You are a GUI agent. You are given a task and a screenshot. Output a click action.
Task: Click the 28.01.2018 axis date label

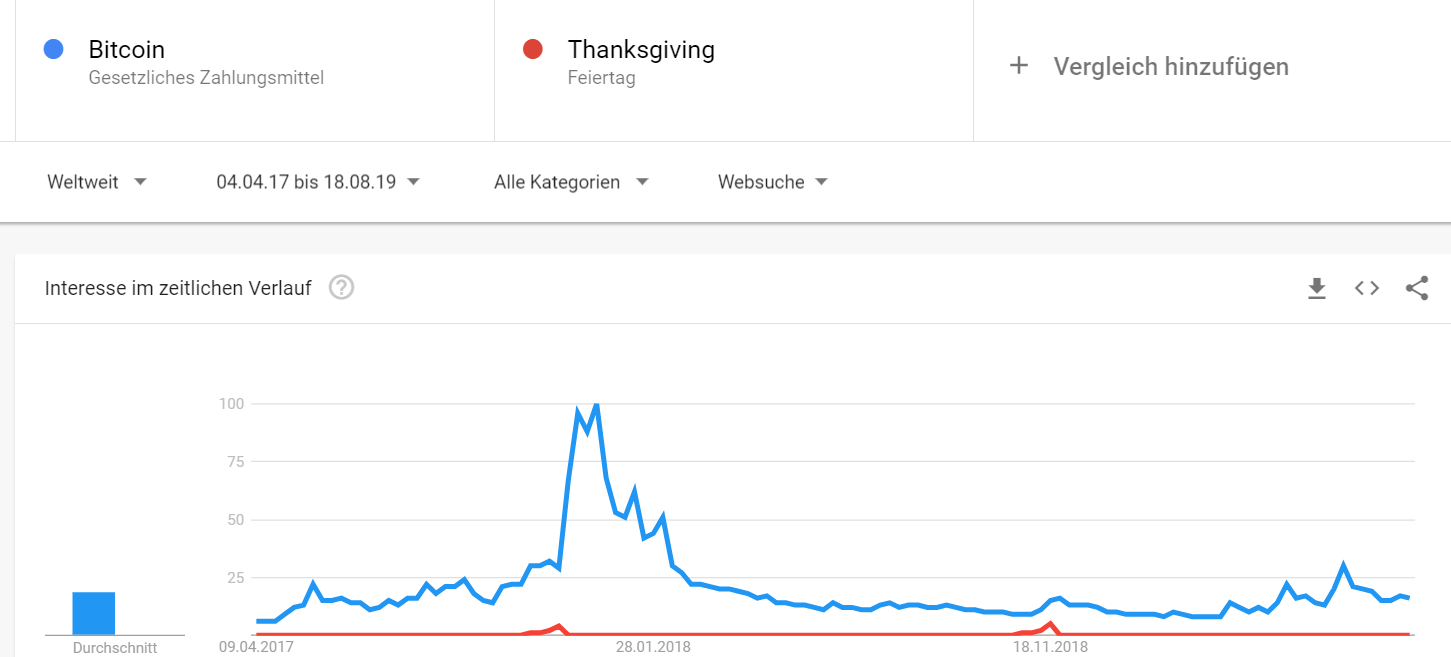pyautogui.click(x=653, y=647)
